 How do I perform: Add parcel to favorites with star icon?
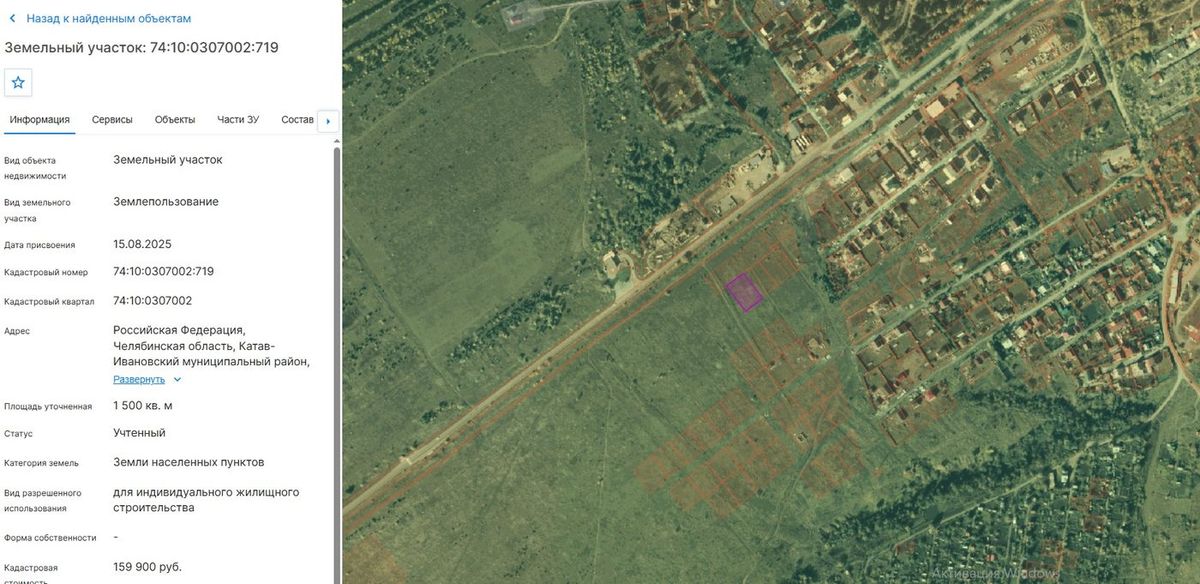pyautogui.click(x=18, y=82)
